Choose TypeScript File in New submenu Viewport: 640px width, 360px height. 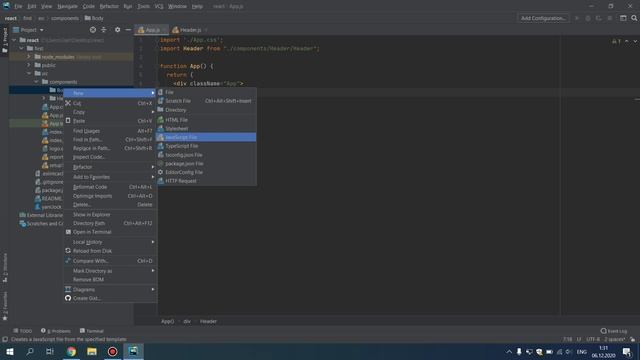click(x=206, y=146)
